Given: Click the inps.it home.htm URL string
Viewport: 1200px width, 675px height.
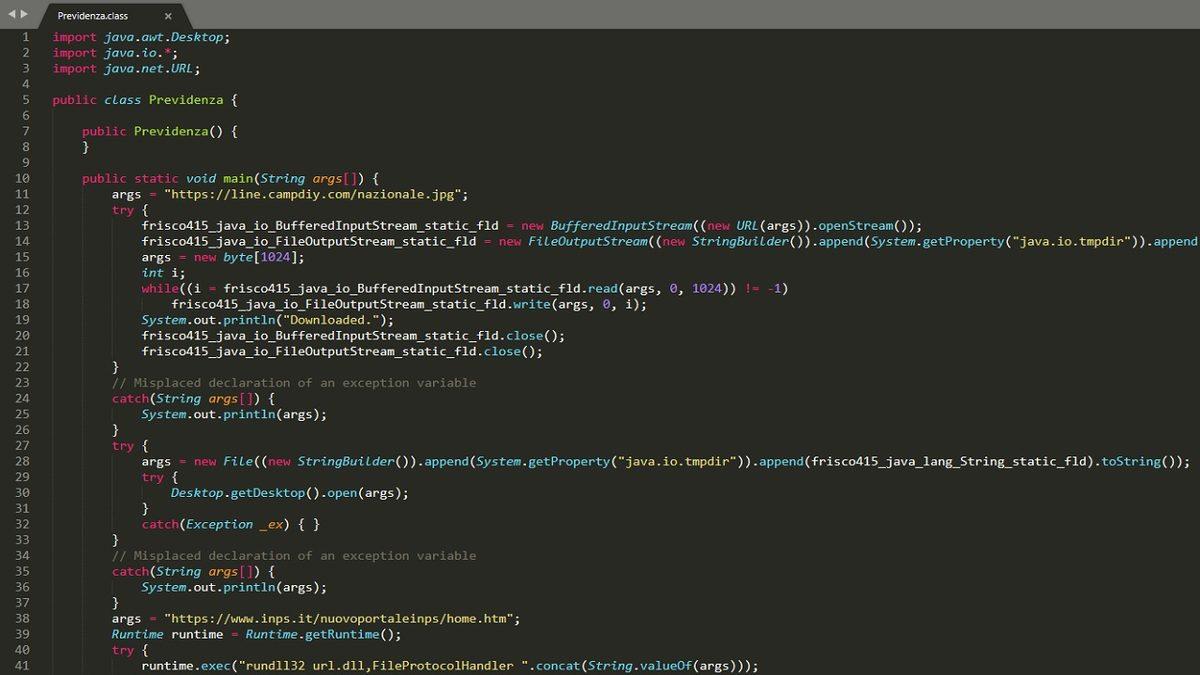Looking at the screenshot, I should pyautogui.click(x=342, y=619).
